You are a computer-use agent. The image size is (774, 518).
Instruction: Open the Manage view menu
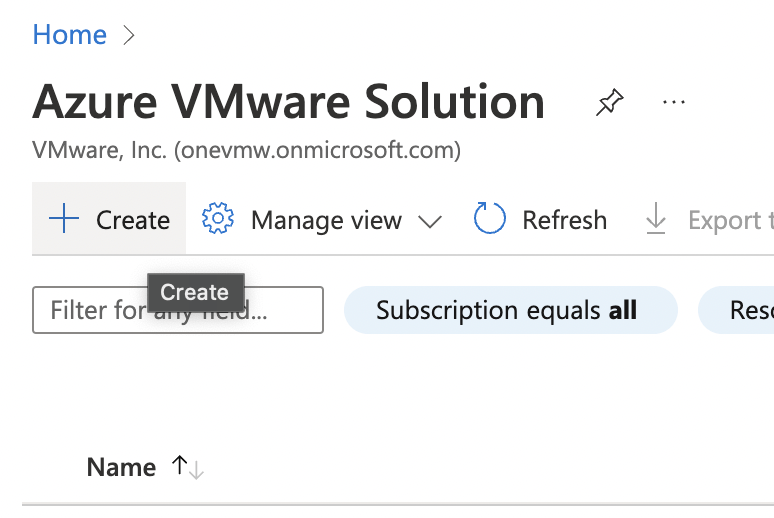(326, 220)
